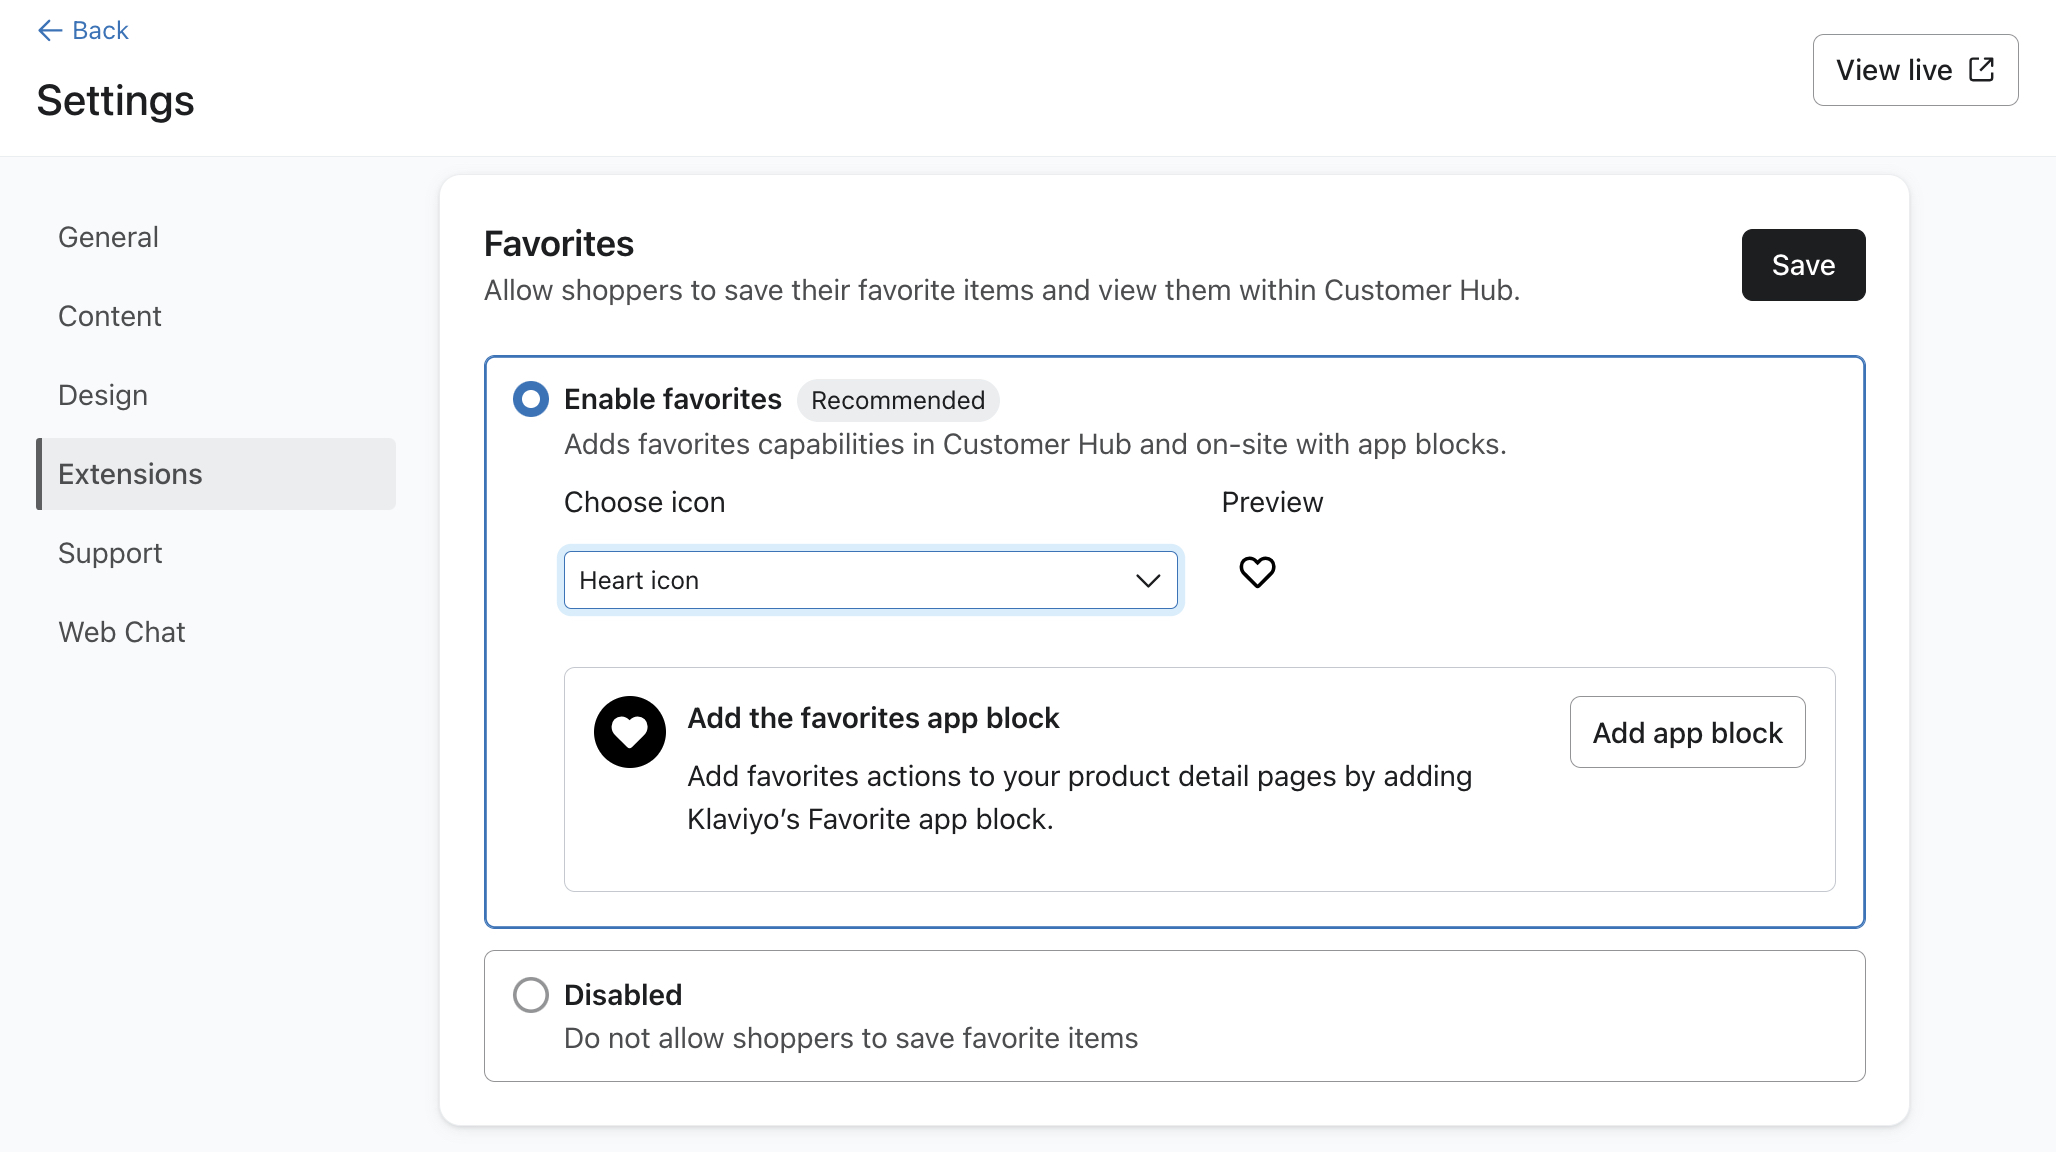Navigate to Extensions settings section
Viewport: 2056px width, 1152px height.
130,473
